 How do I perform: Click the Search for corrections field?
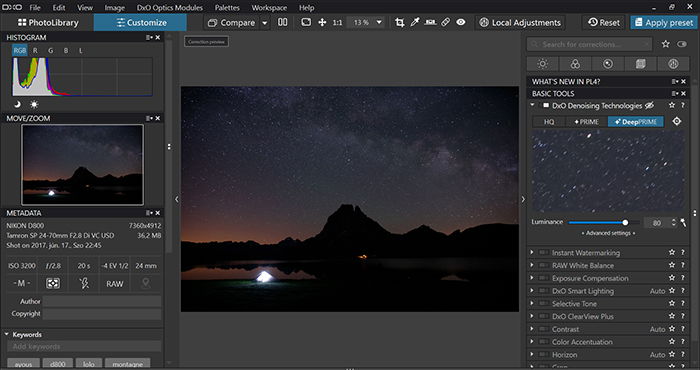(x=589, y=44)
